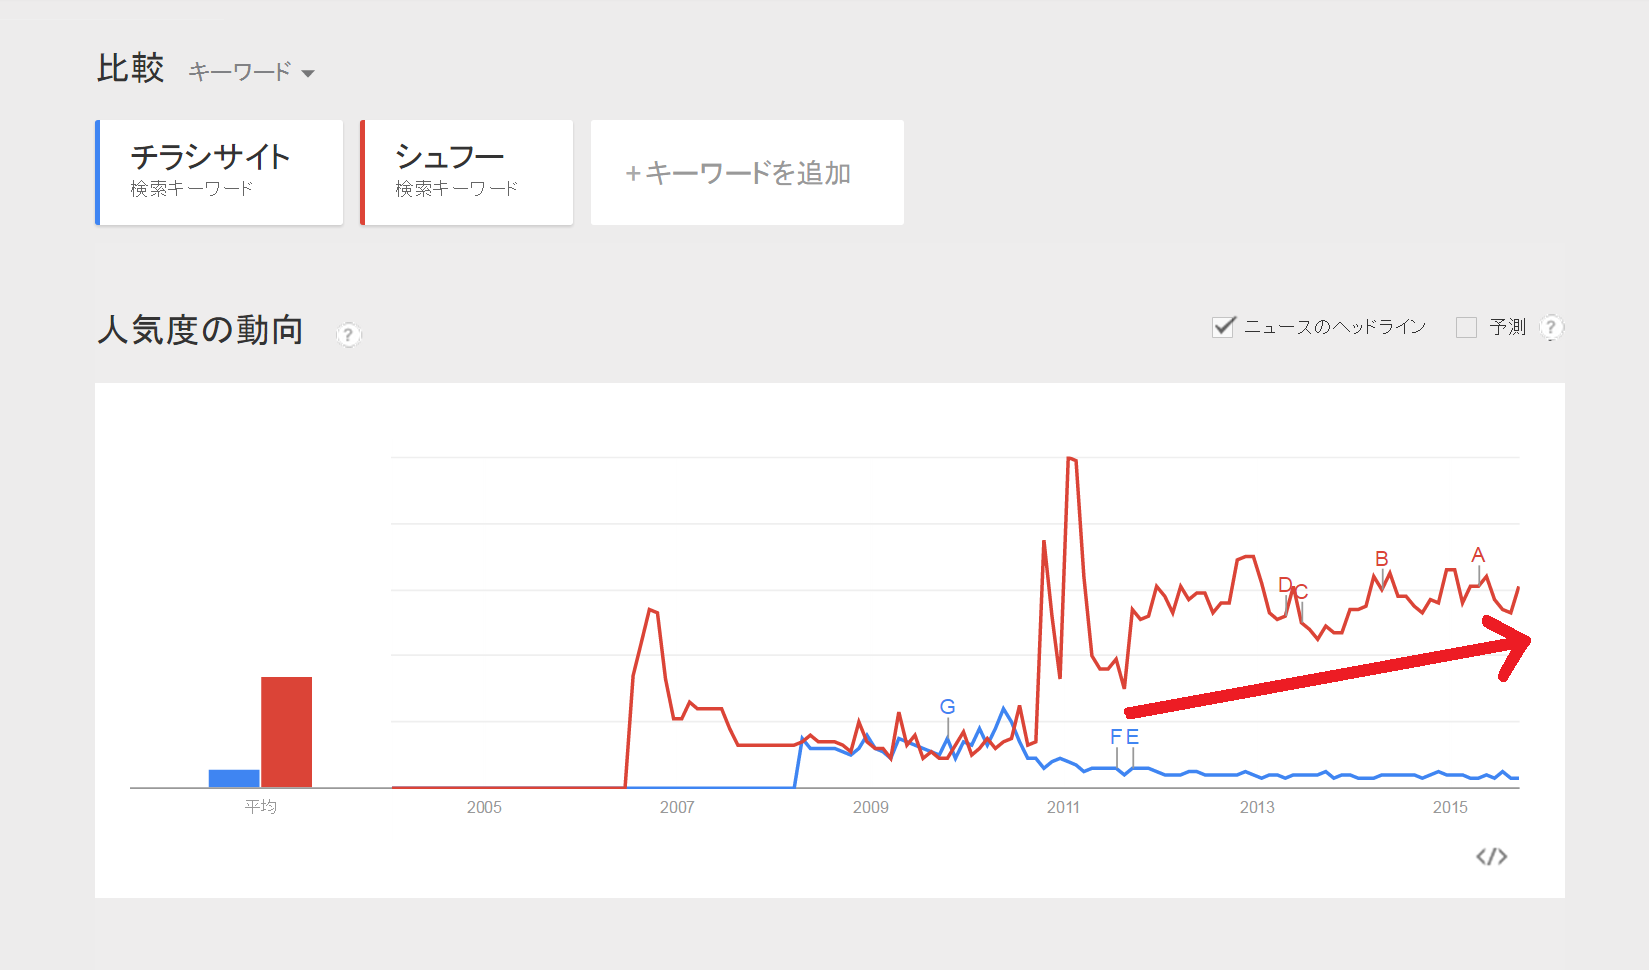Select blue news headline marker E

(x=1132, y=736)
